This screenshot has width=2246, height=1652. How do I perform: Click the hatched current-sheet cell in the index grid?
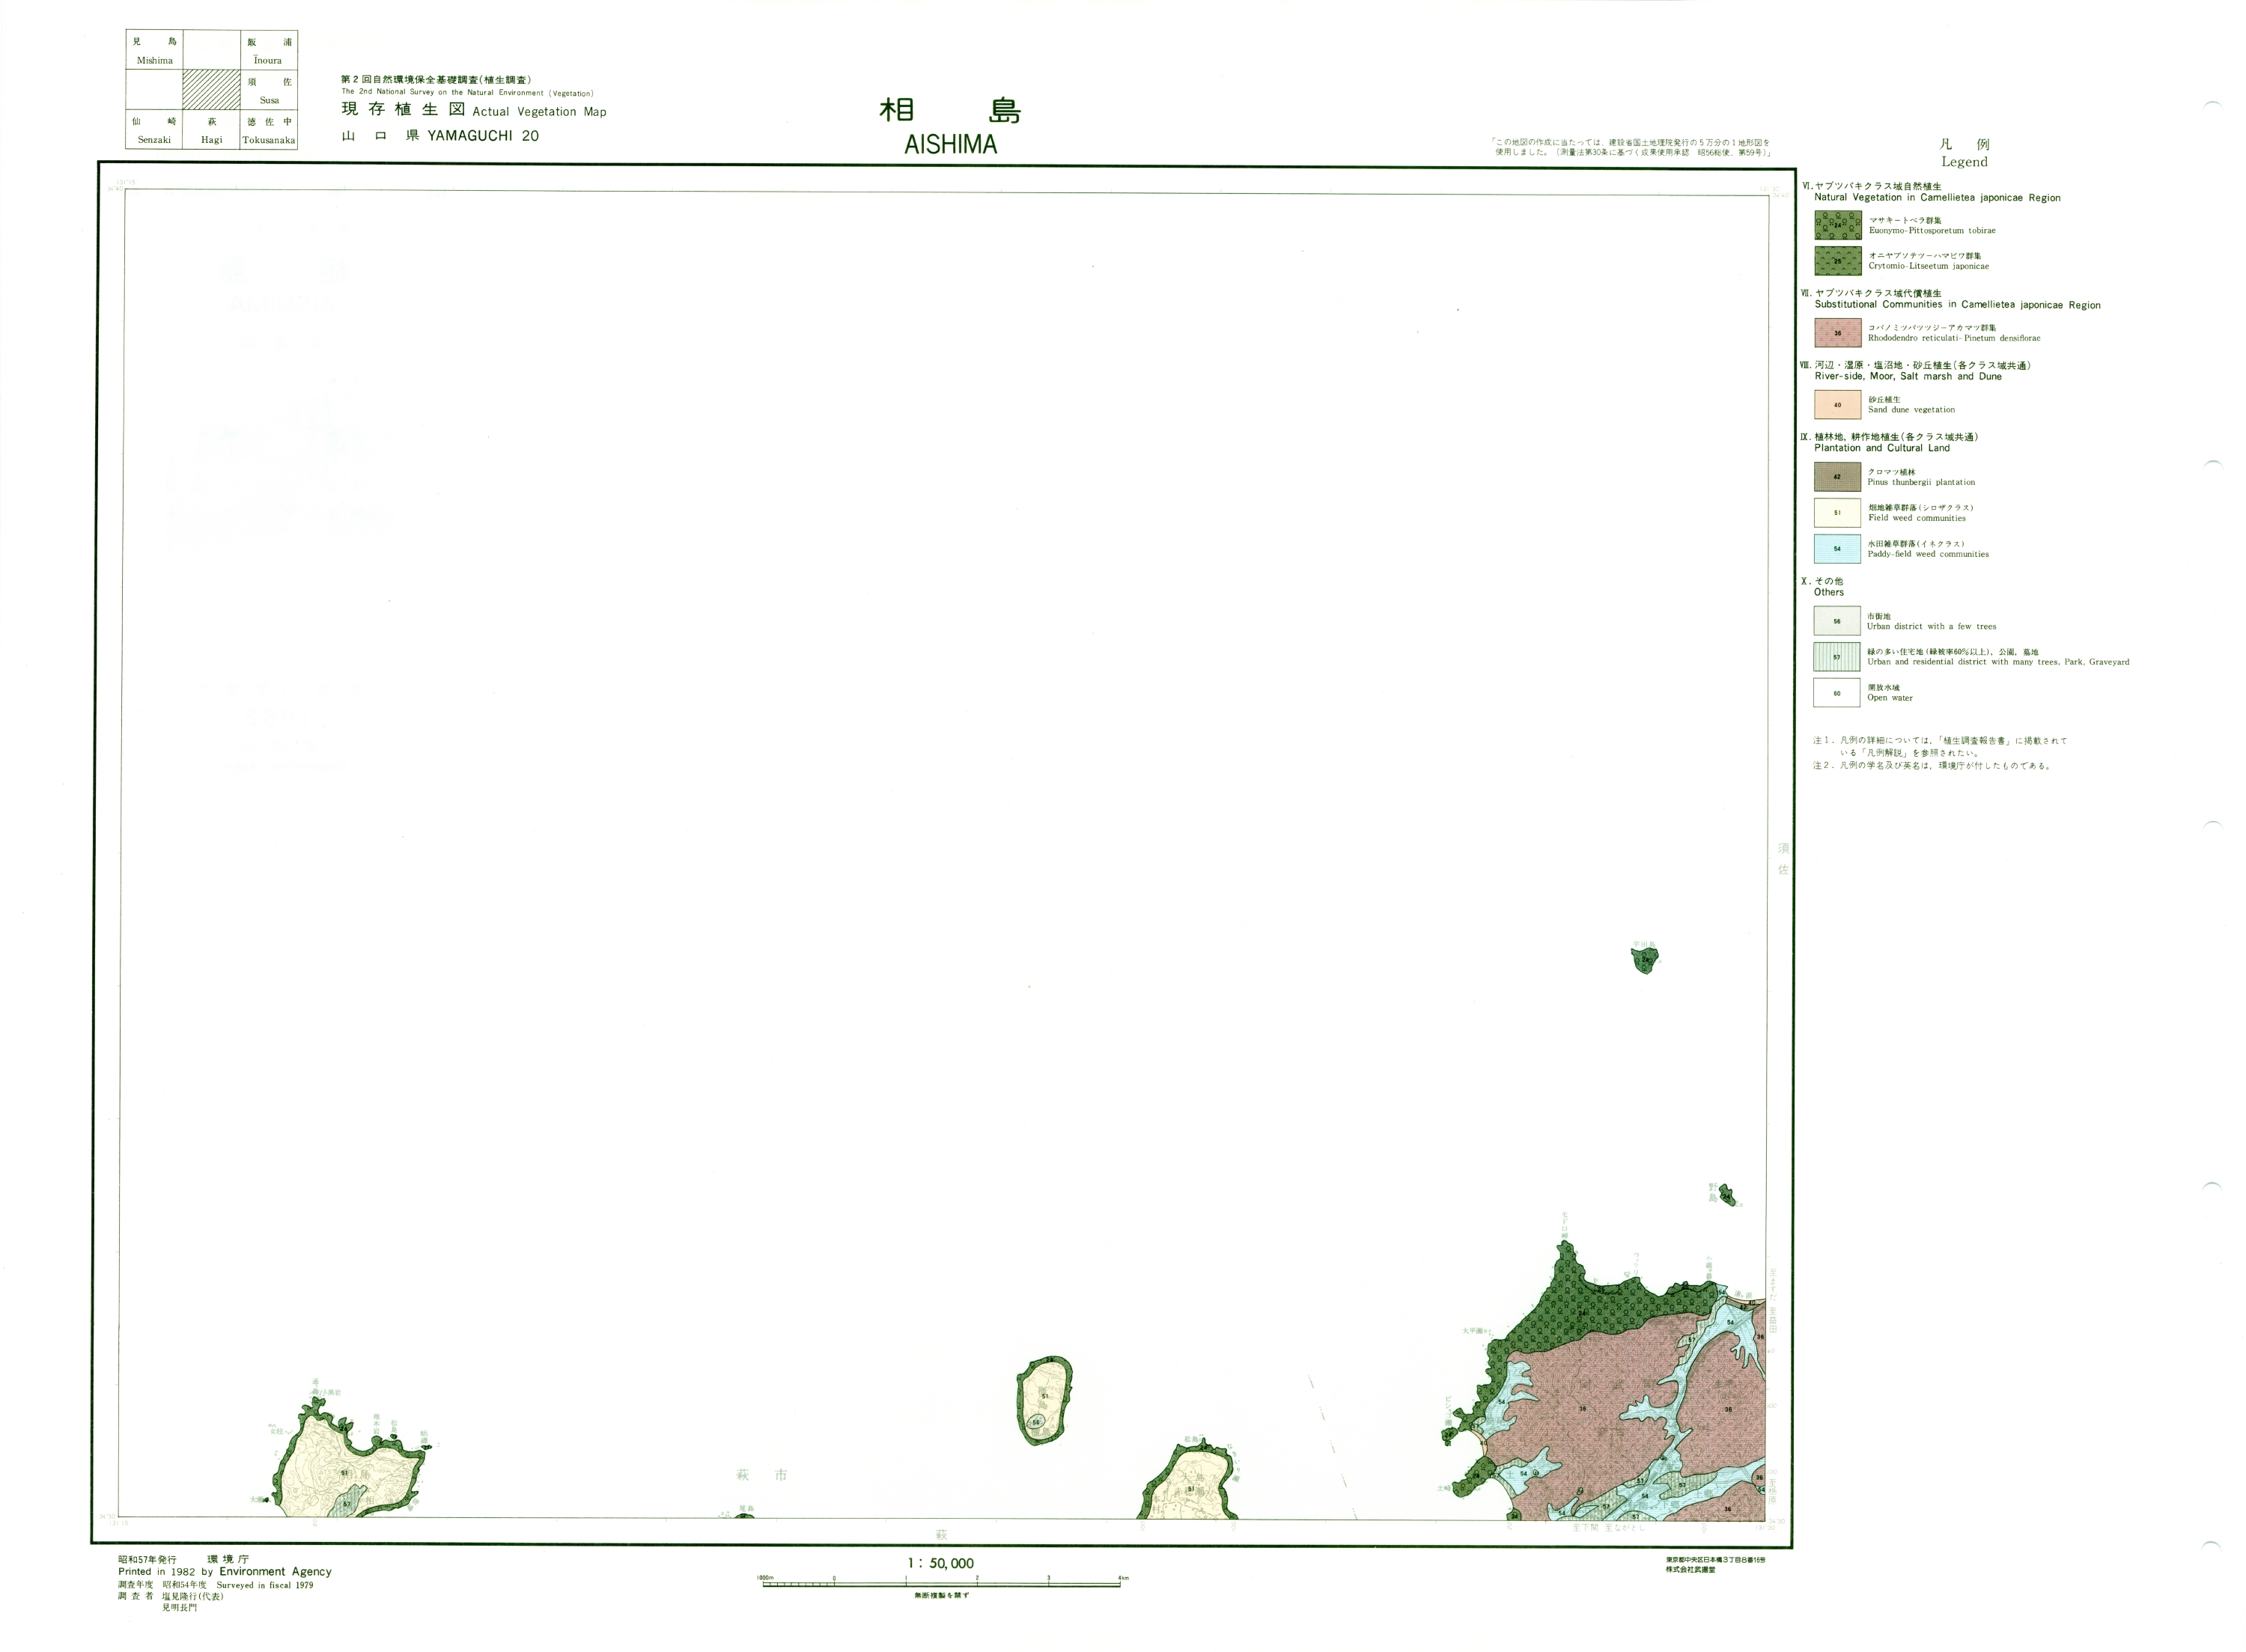coord(212,90)
